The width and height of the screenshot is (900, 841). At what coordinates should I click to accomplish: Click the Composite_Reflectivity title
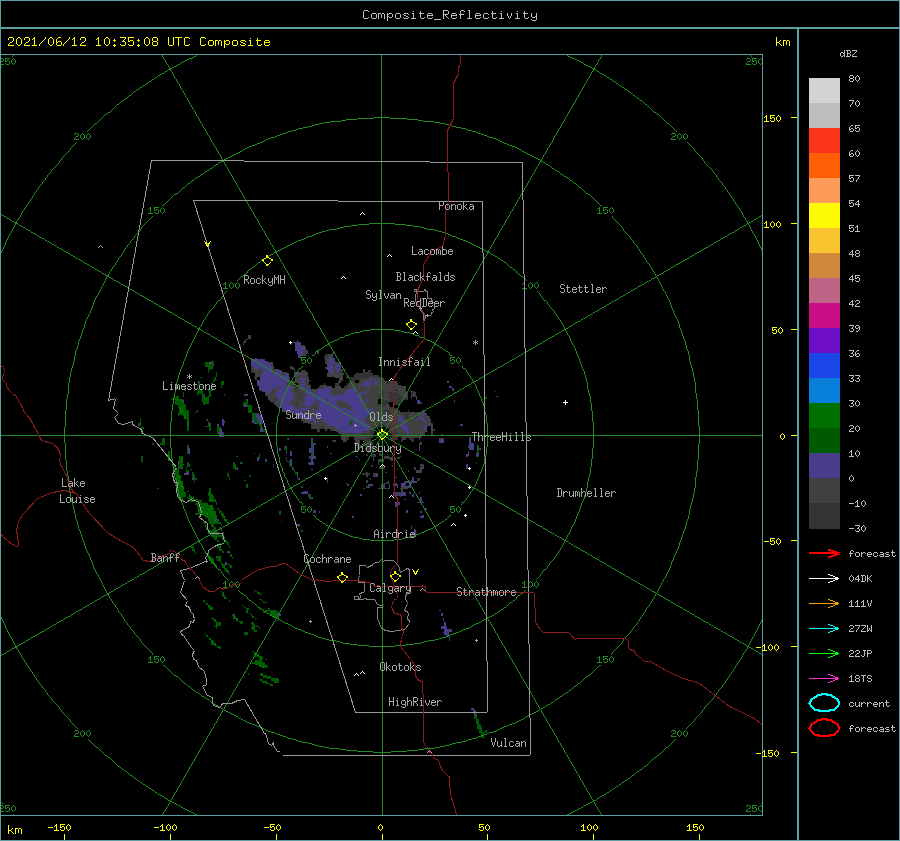(x=450, y=15)
